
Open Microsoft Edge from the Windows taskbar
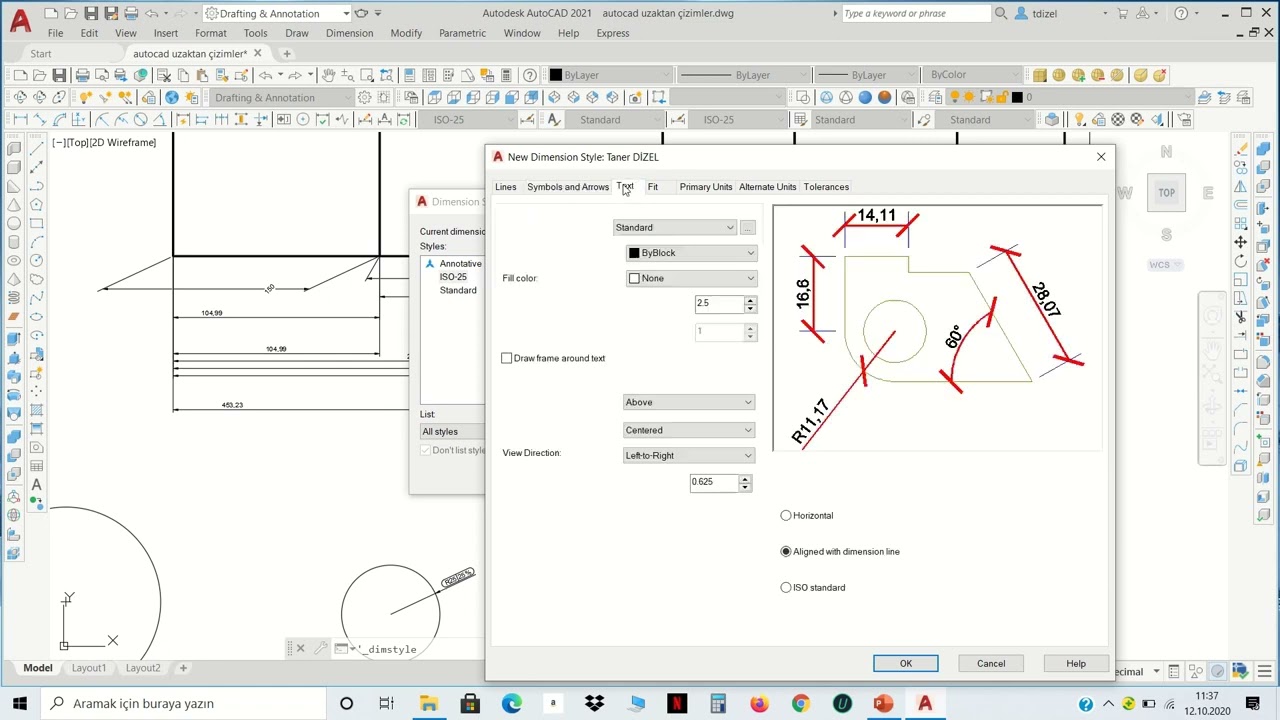click(511, 703)
